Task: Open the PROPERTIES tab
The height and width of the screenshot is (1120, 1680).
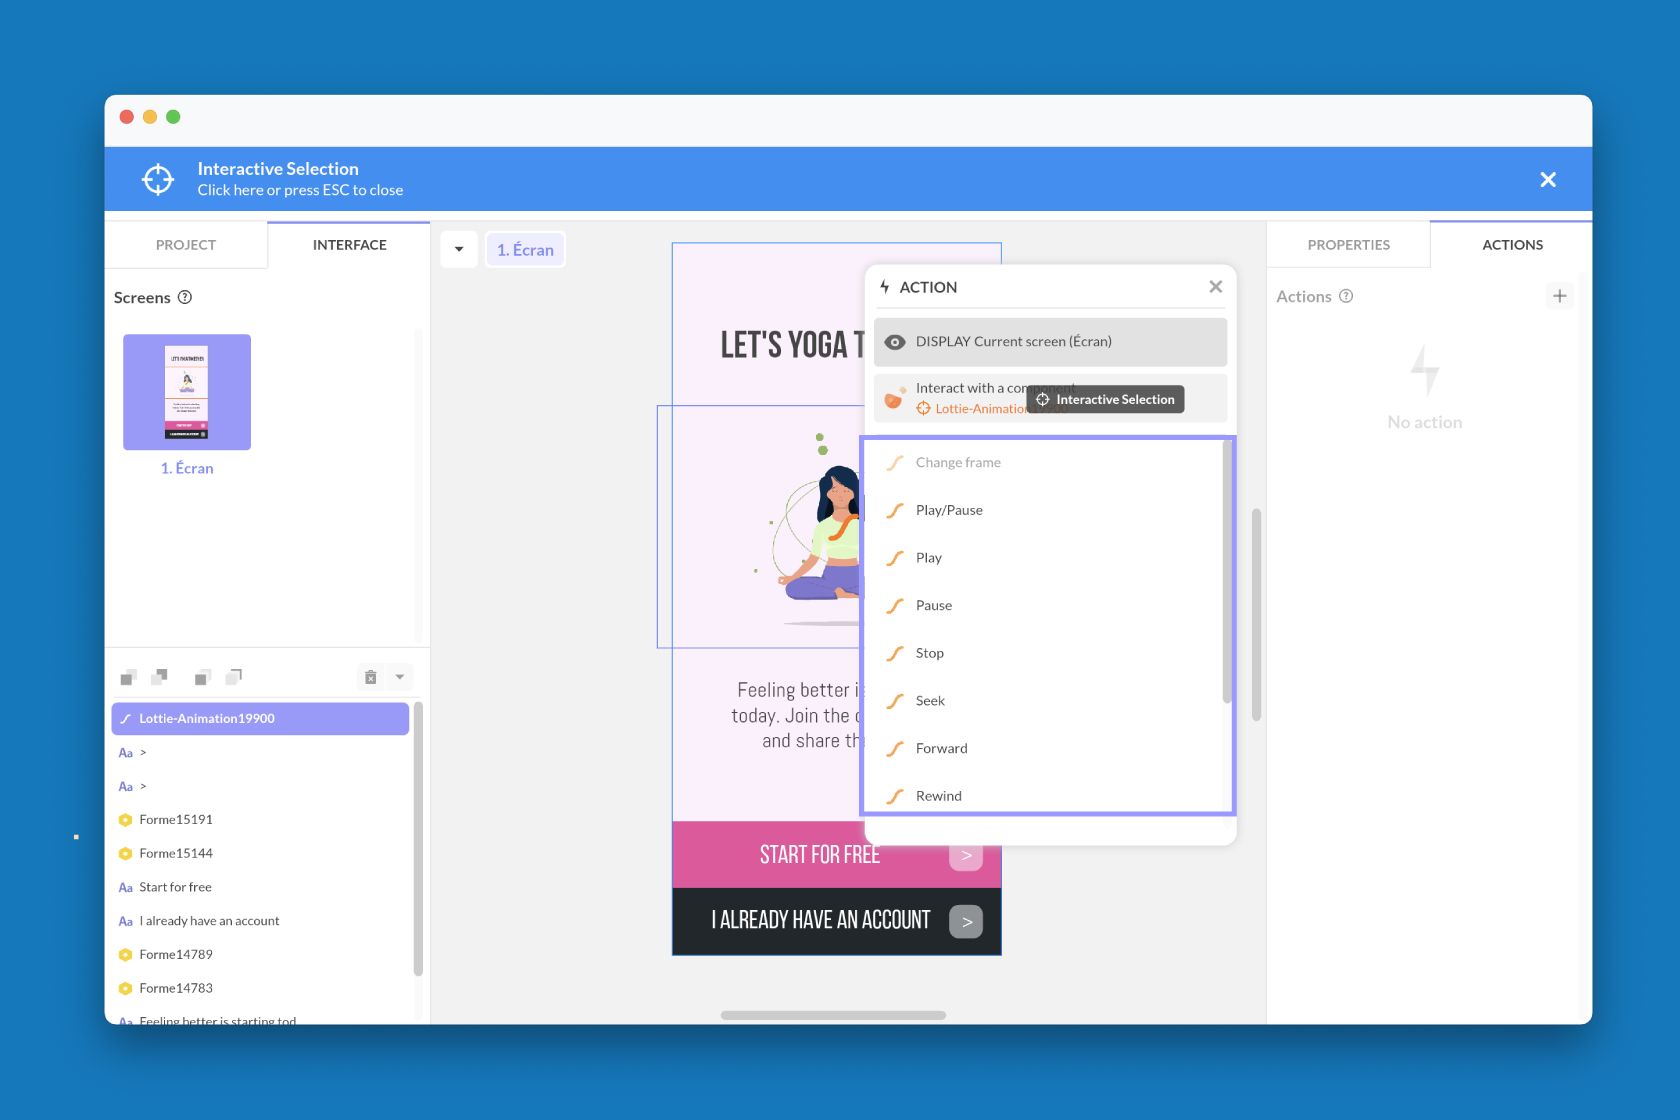Action: pyautogui.click(x=1348, y=244)
